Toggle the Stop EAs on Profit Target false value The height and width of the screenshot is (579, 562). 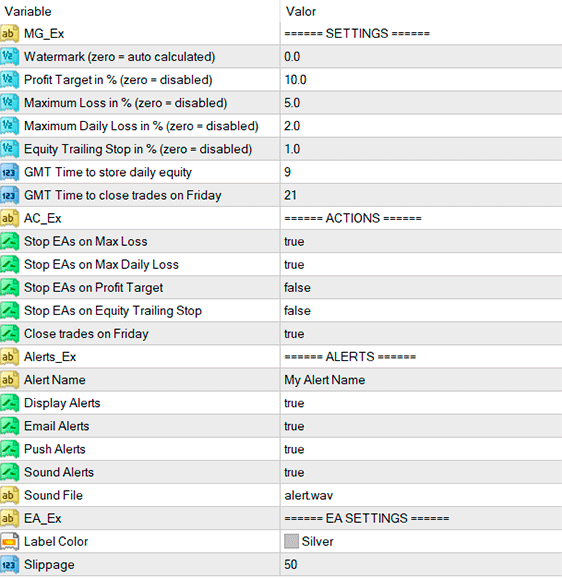point(421,288)
